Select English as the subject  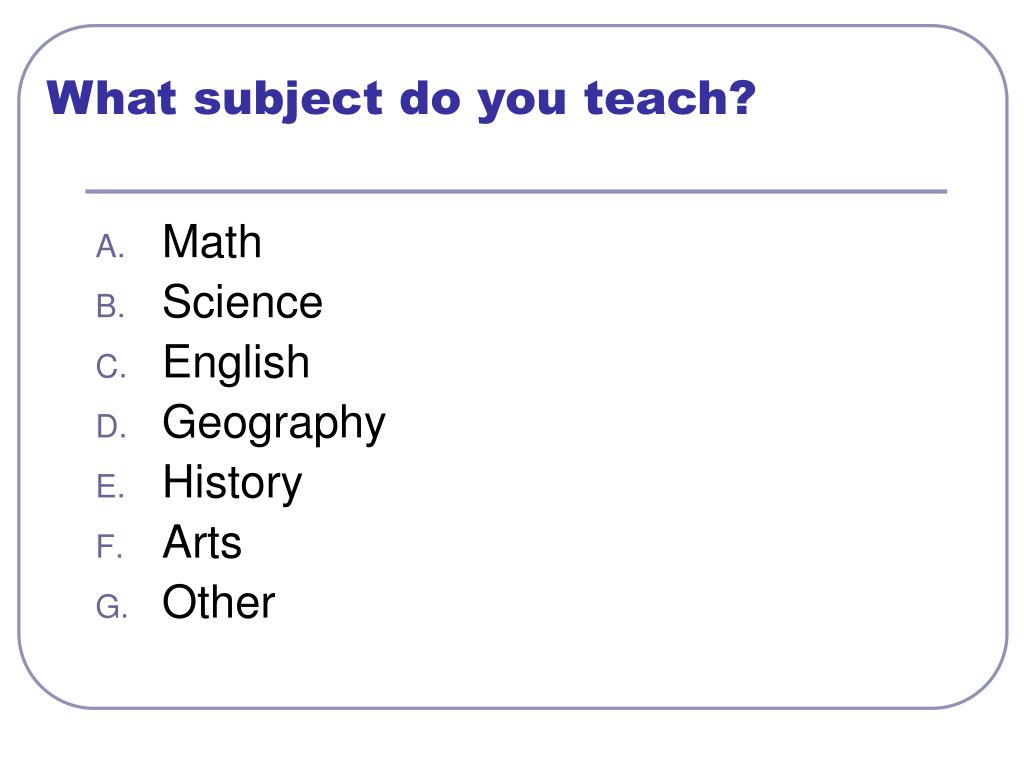[x=236, y=363]
